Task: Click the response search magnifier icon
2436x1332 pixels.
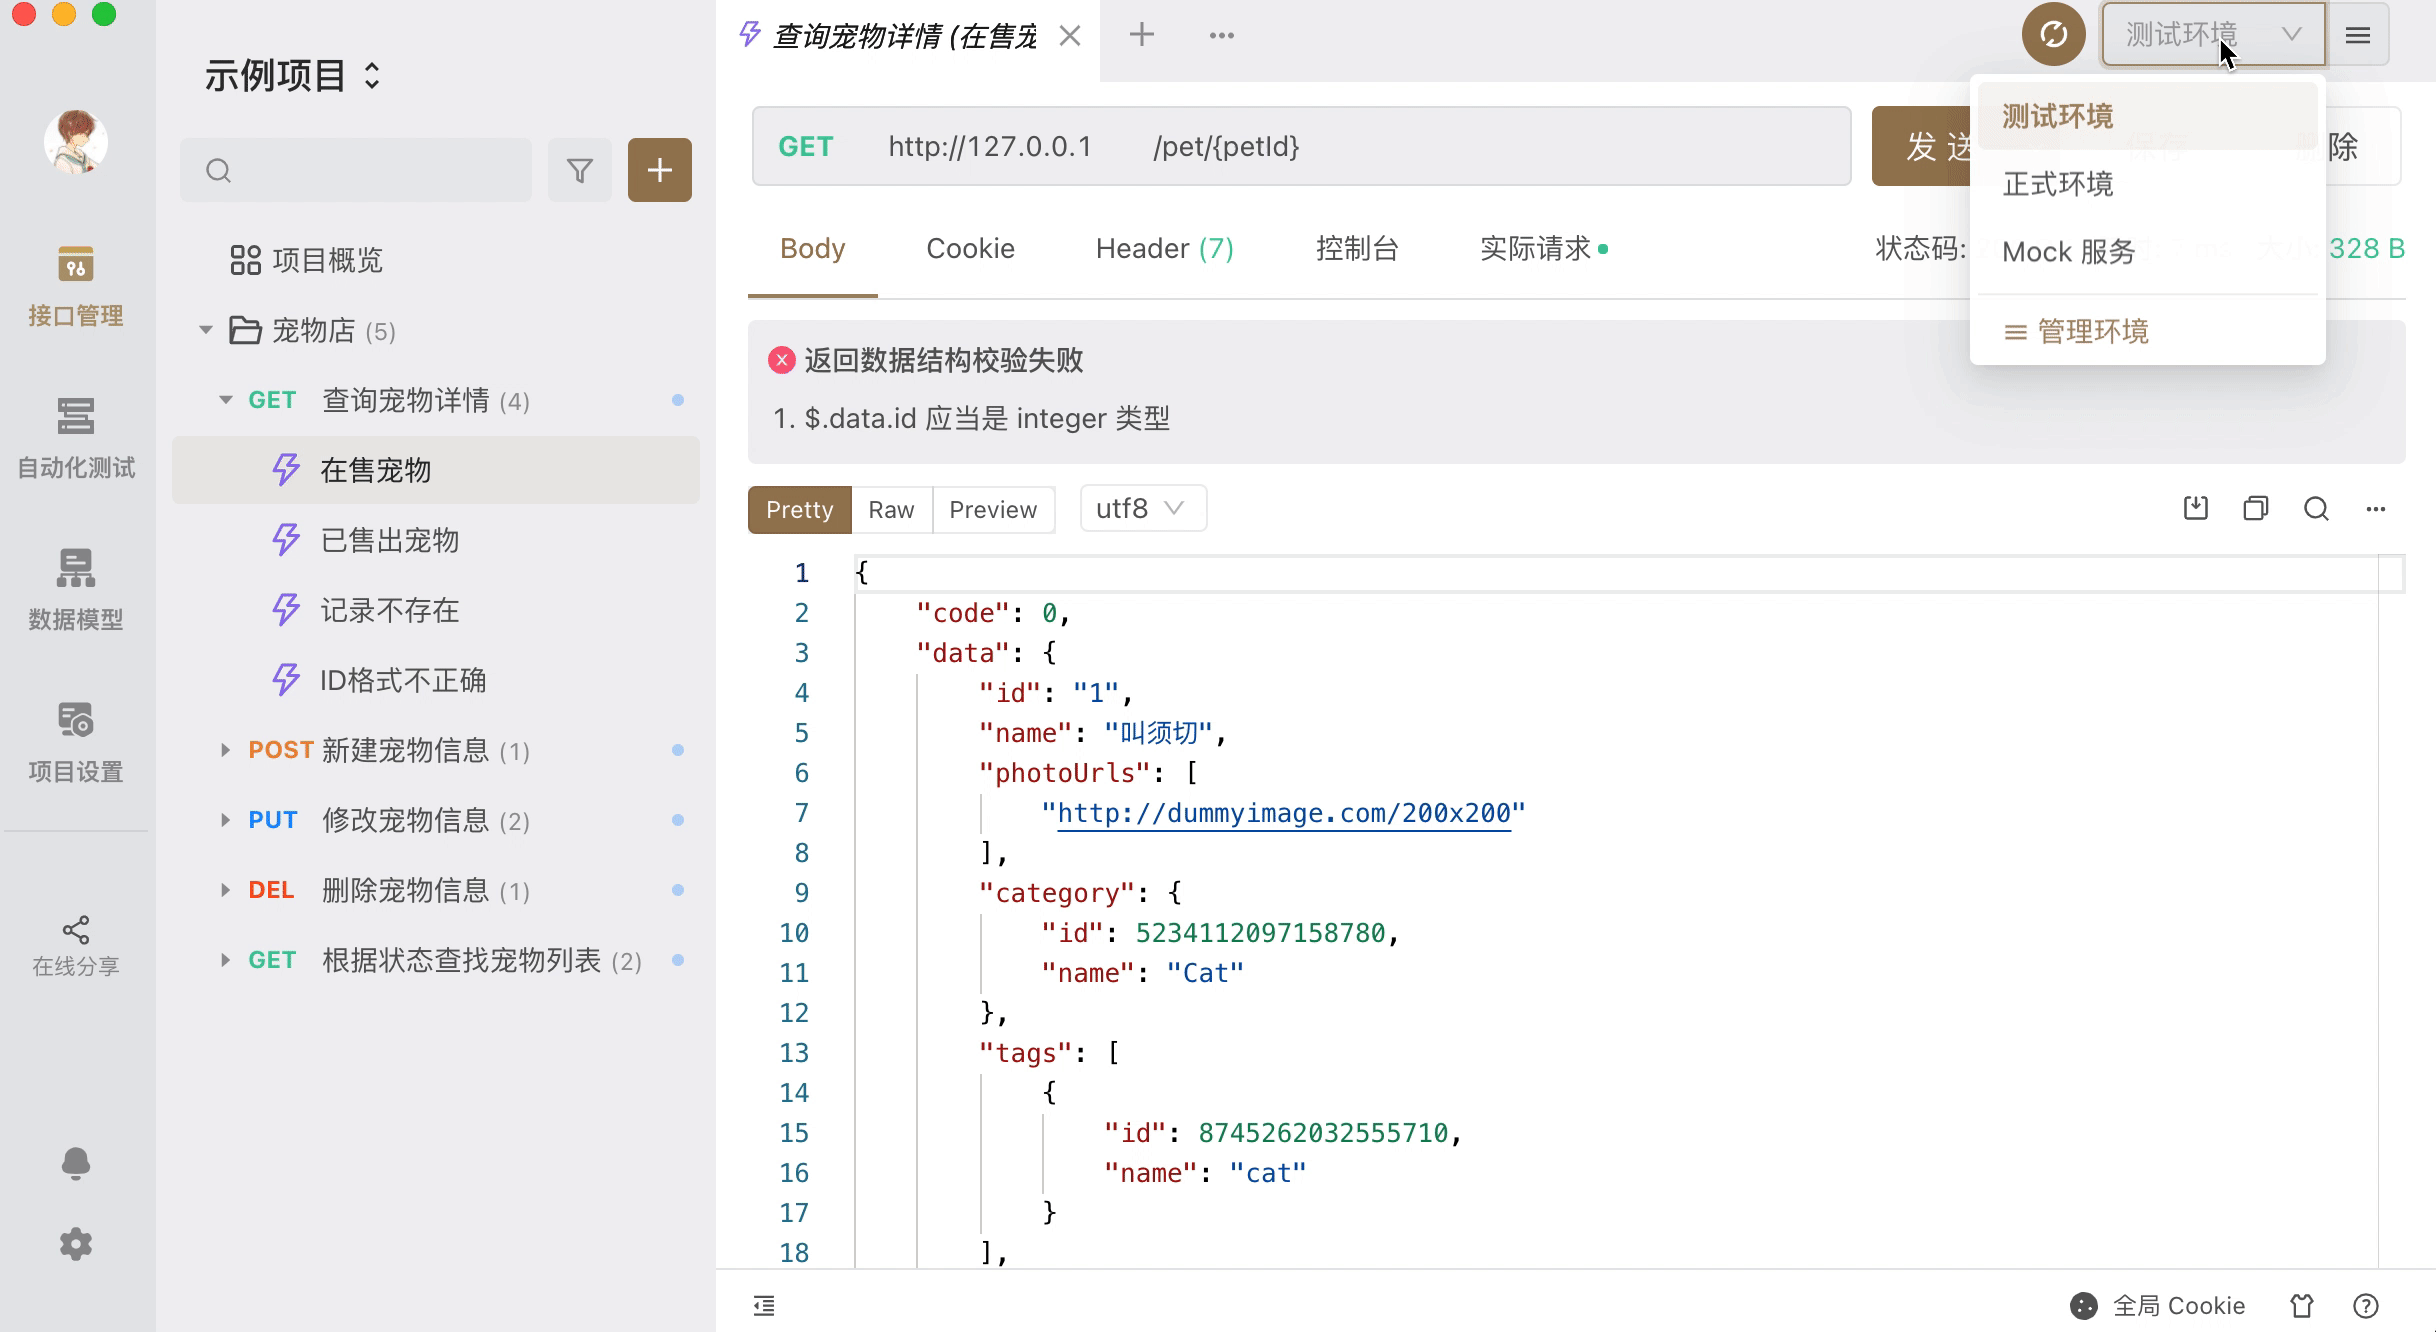Action: 2316,509
